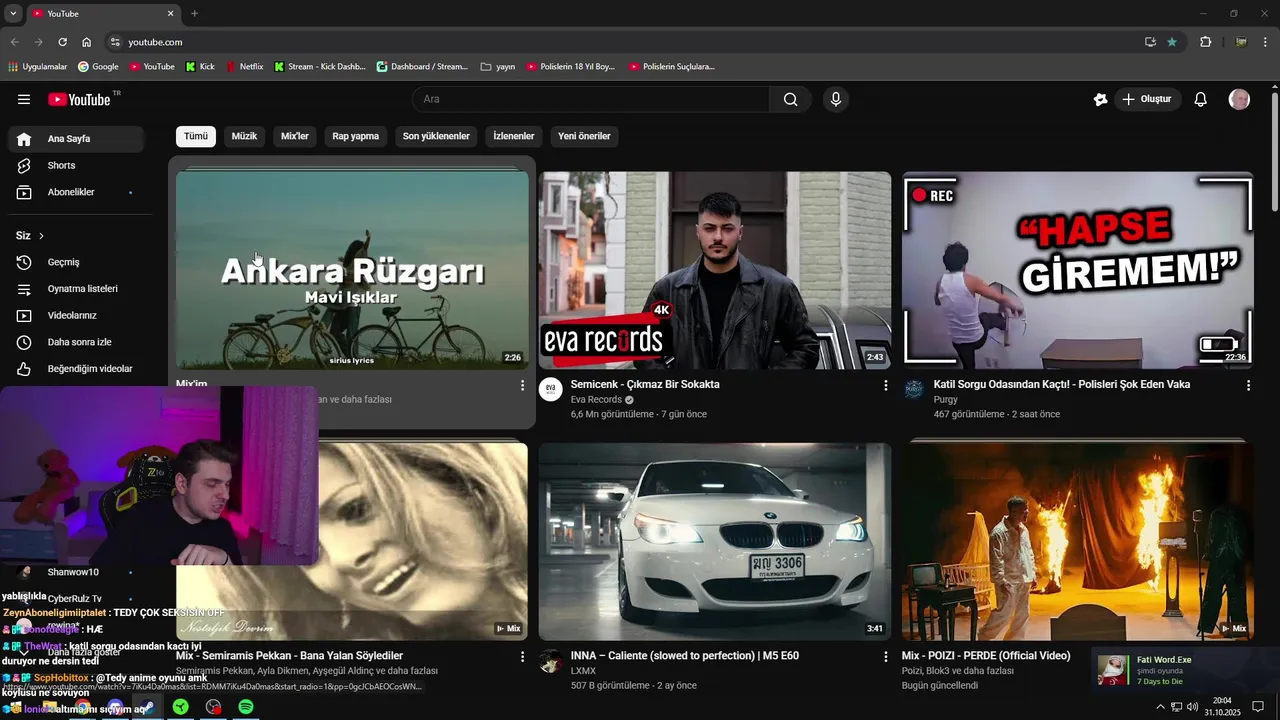Open Uygulamalar apps shortcut
Image resolution: width=1280 pixels, height=720 pixels.
point(37,66)
